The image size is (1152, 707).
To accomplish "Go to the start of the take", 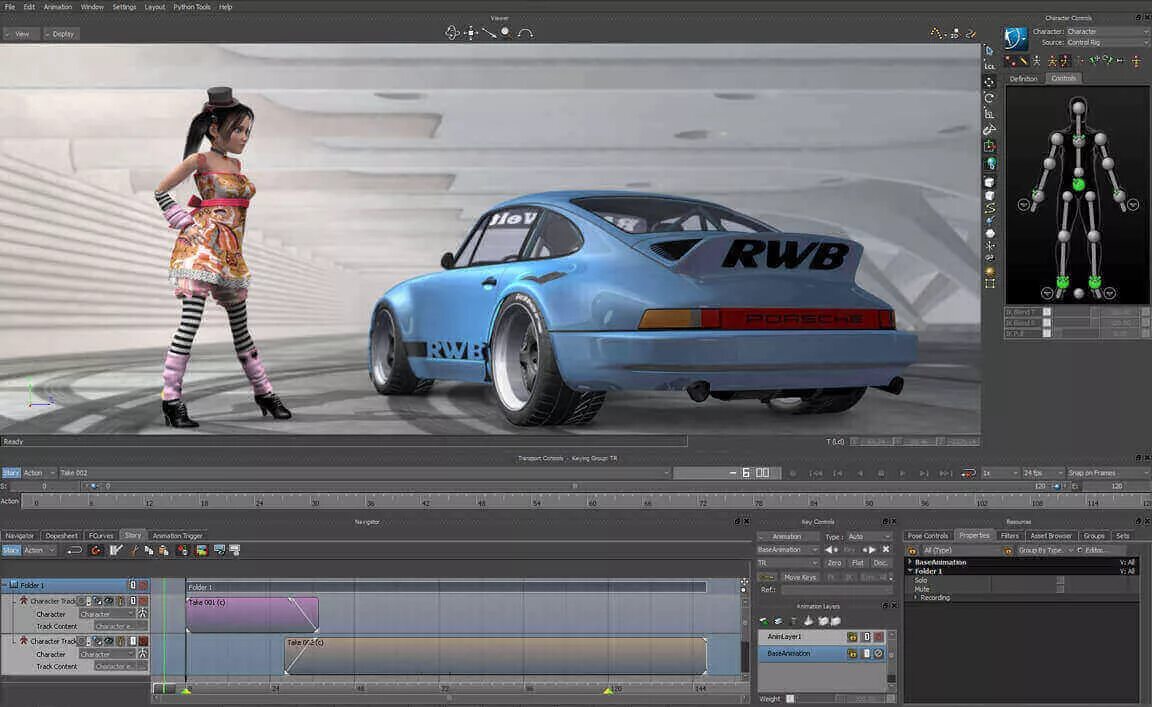I will 815,473.
